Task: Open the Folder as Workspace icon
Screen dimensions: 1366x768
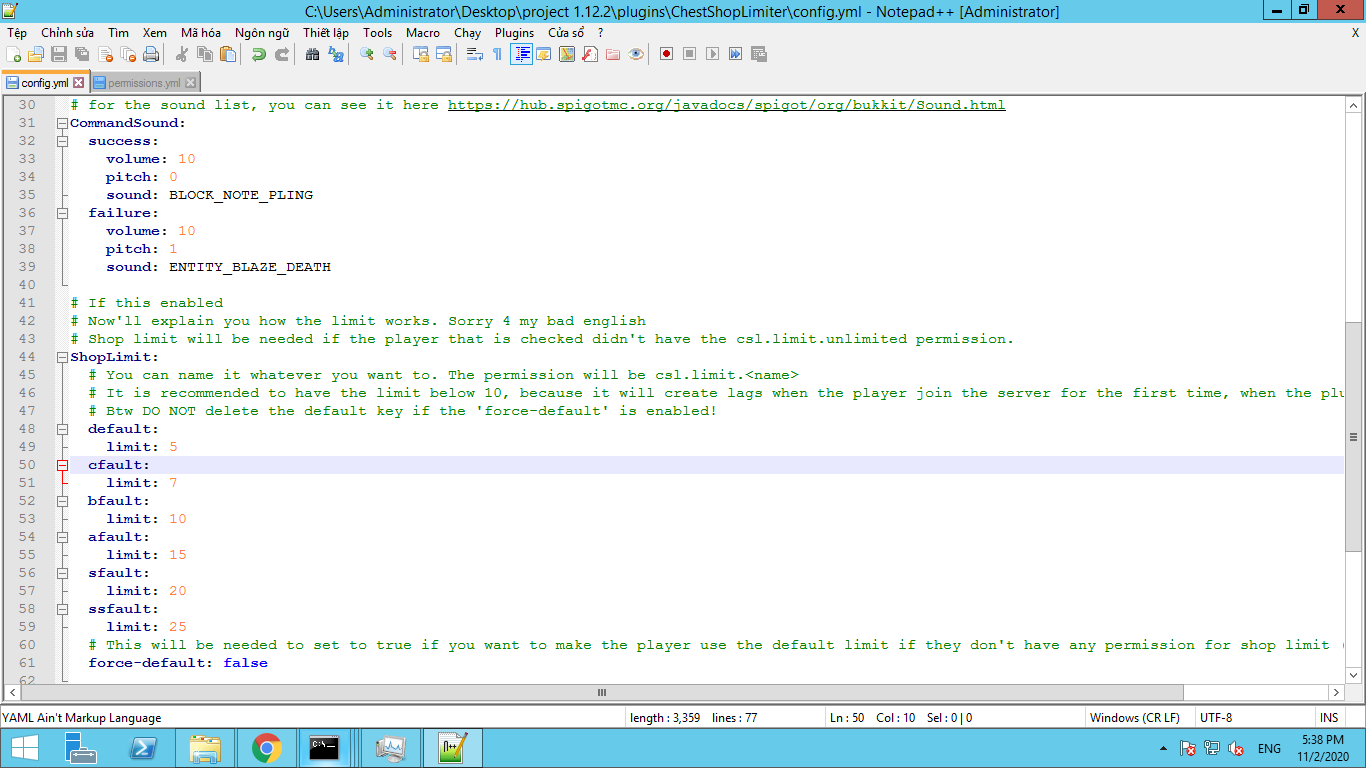Action: (x=613, y=54)
